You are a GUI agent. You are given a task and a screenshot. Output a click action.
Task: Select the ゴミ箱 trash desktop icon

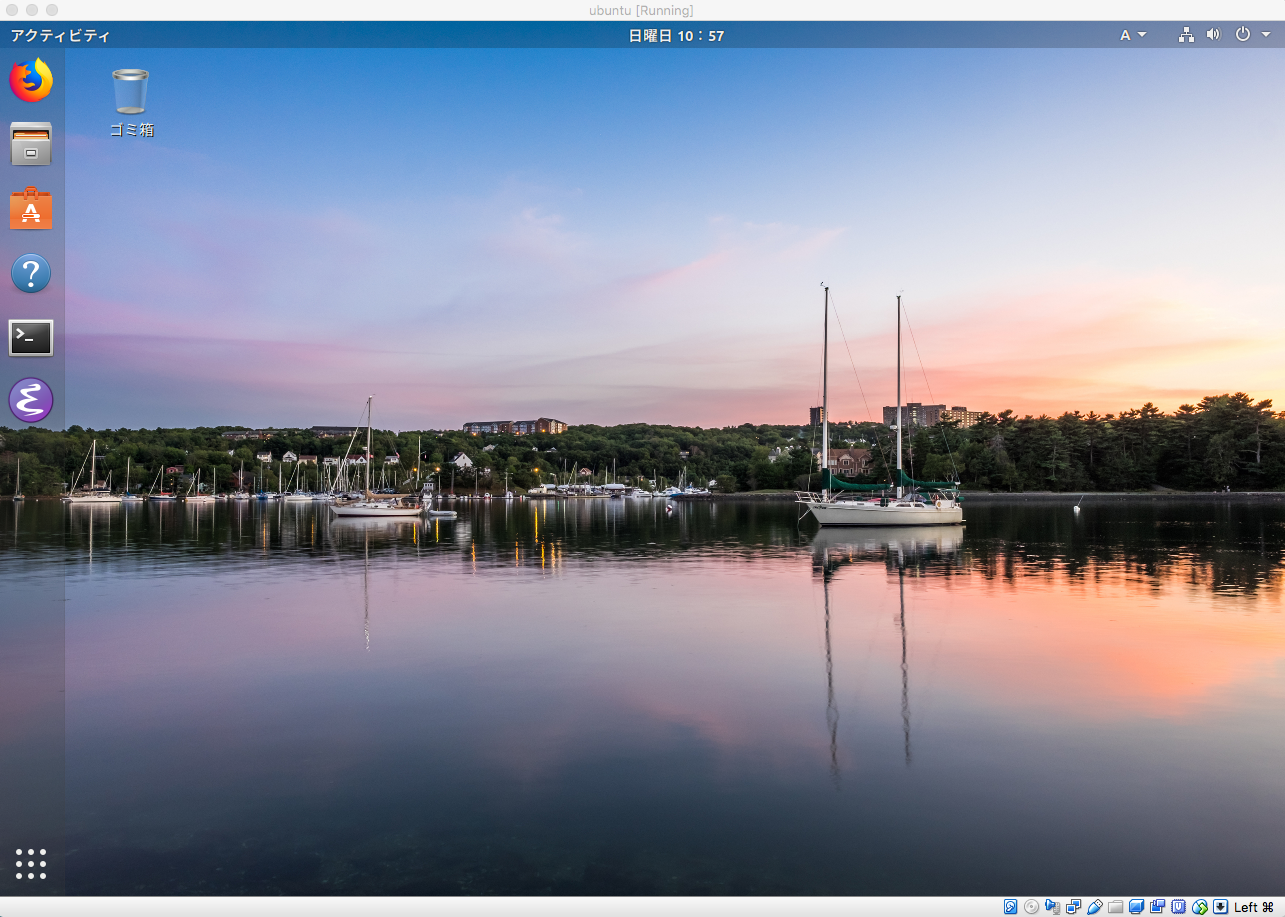tap(131, 103)
